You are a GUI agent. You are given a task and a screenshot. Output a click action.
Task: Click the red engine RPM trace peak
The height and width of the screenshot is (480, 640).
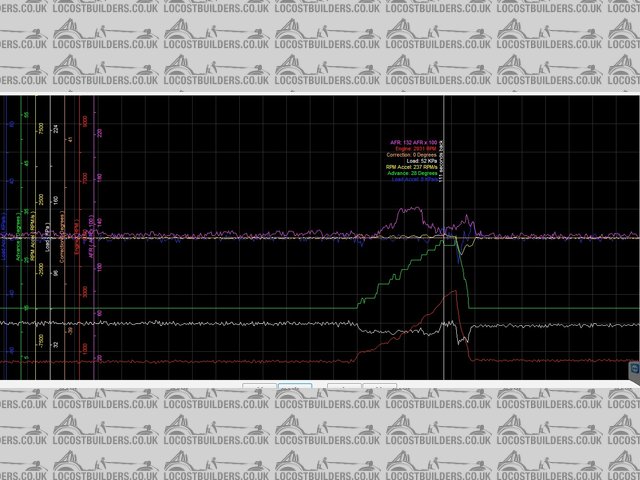pyautogui.click(x=456, y=291)
